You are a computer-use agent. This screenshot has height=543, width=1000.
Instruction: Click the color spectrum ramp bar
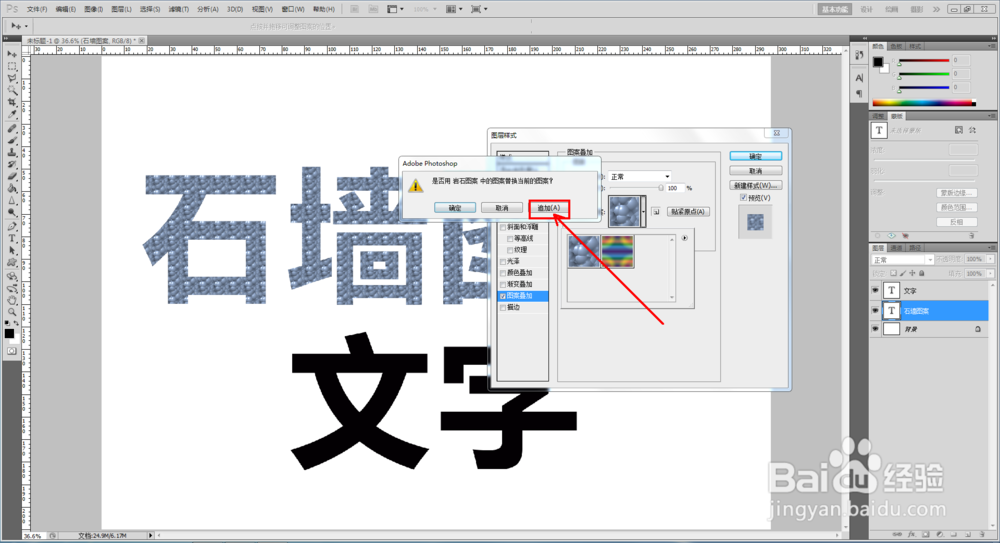click(x=923, y=103)
